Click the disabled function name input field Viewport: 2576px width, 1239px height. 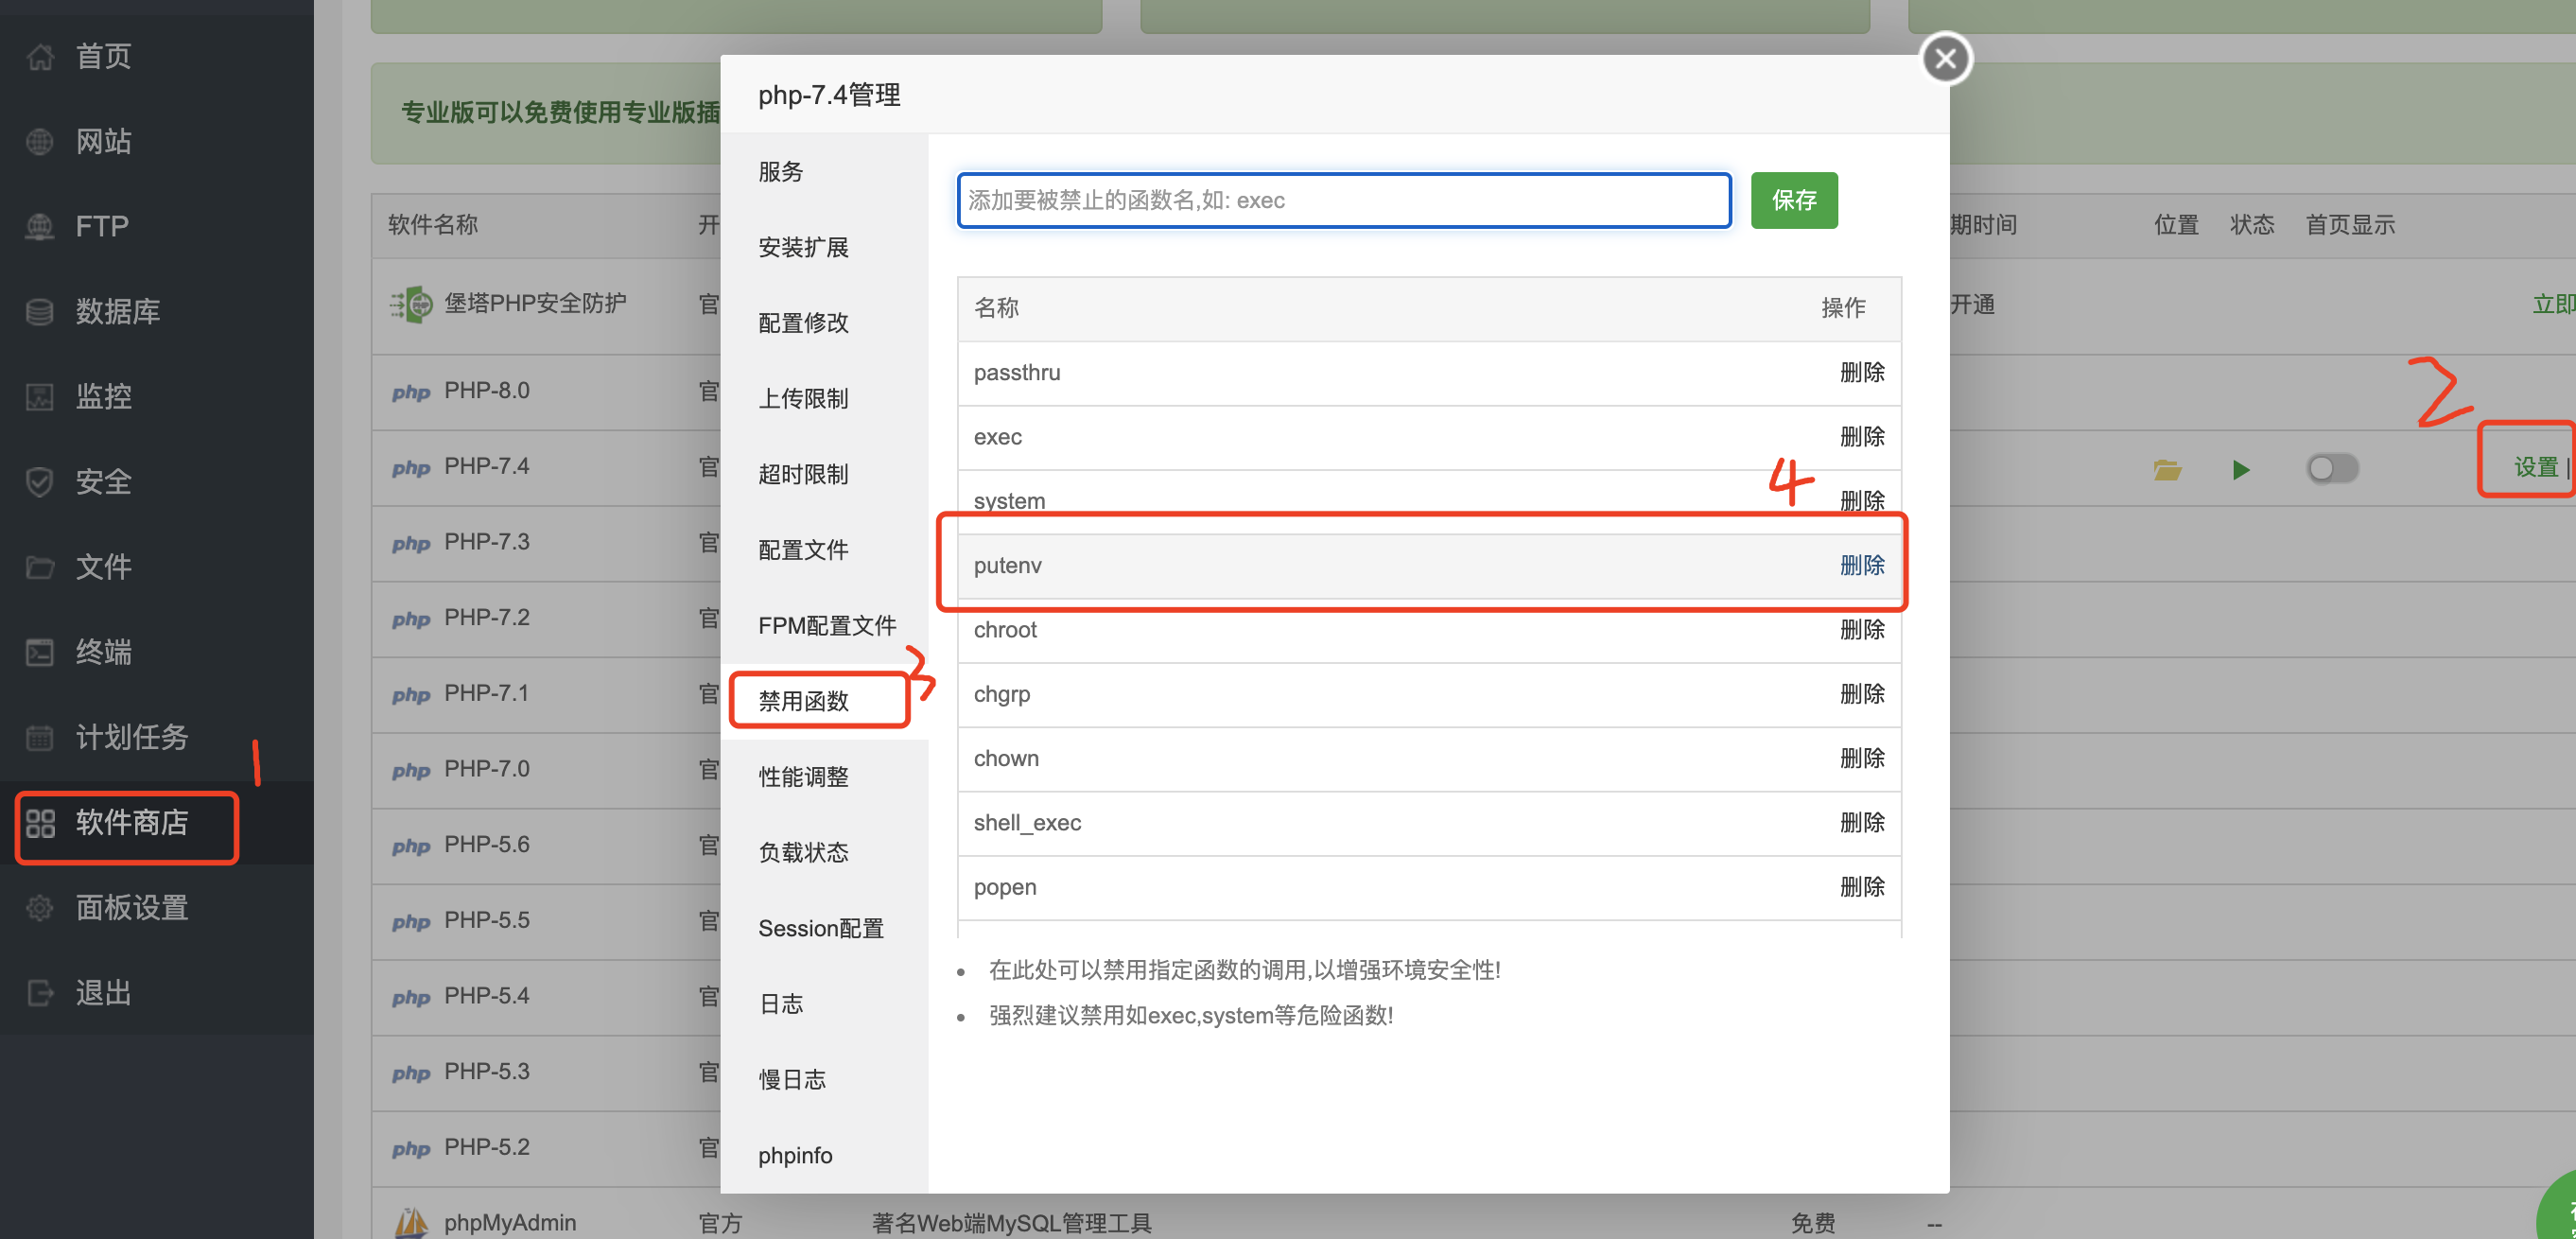click(x=1343, y=200)
